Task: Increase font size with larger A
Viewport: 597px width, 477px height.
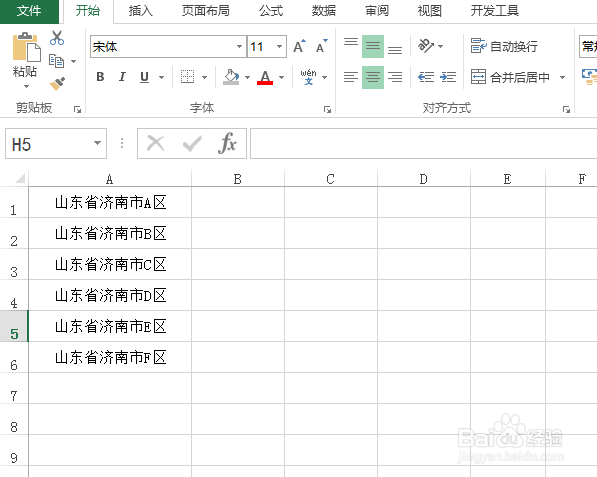Action: (299, 46)
